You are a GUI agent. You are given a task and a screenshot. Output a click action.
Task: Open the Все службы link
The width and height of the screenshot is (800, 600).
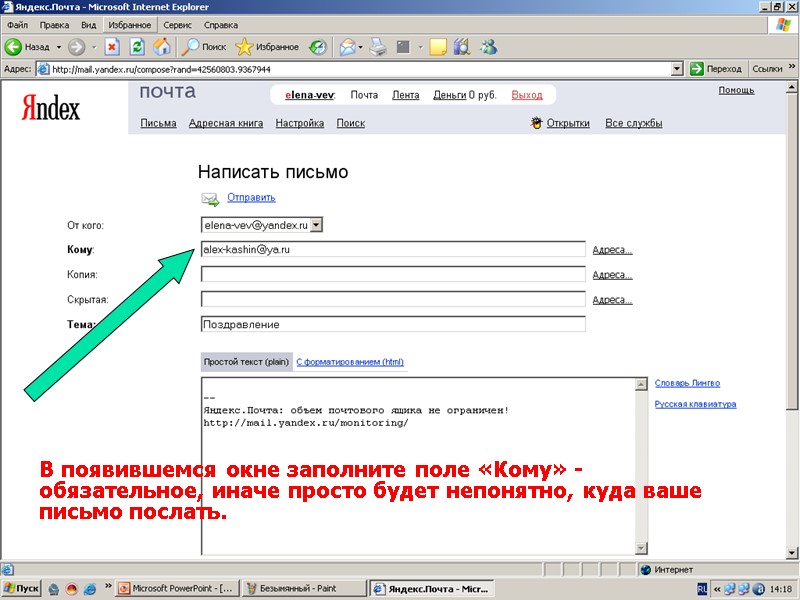coord(634,123)
